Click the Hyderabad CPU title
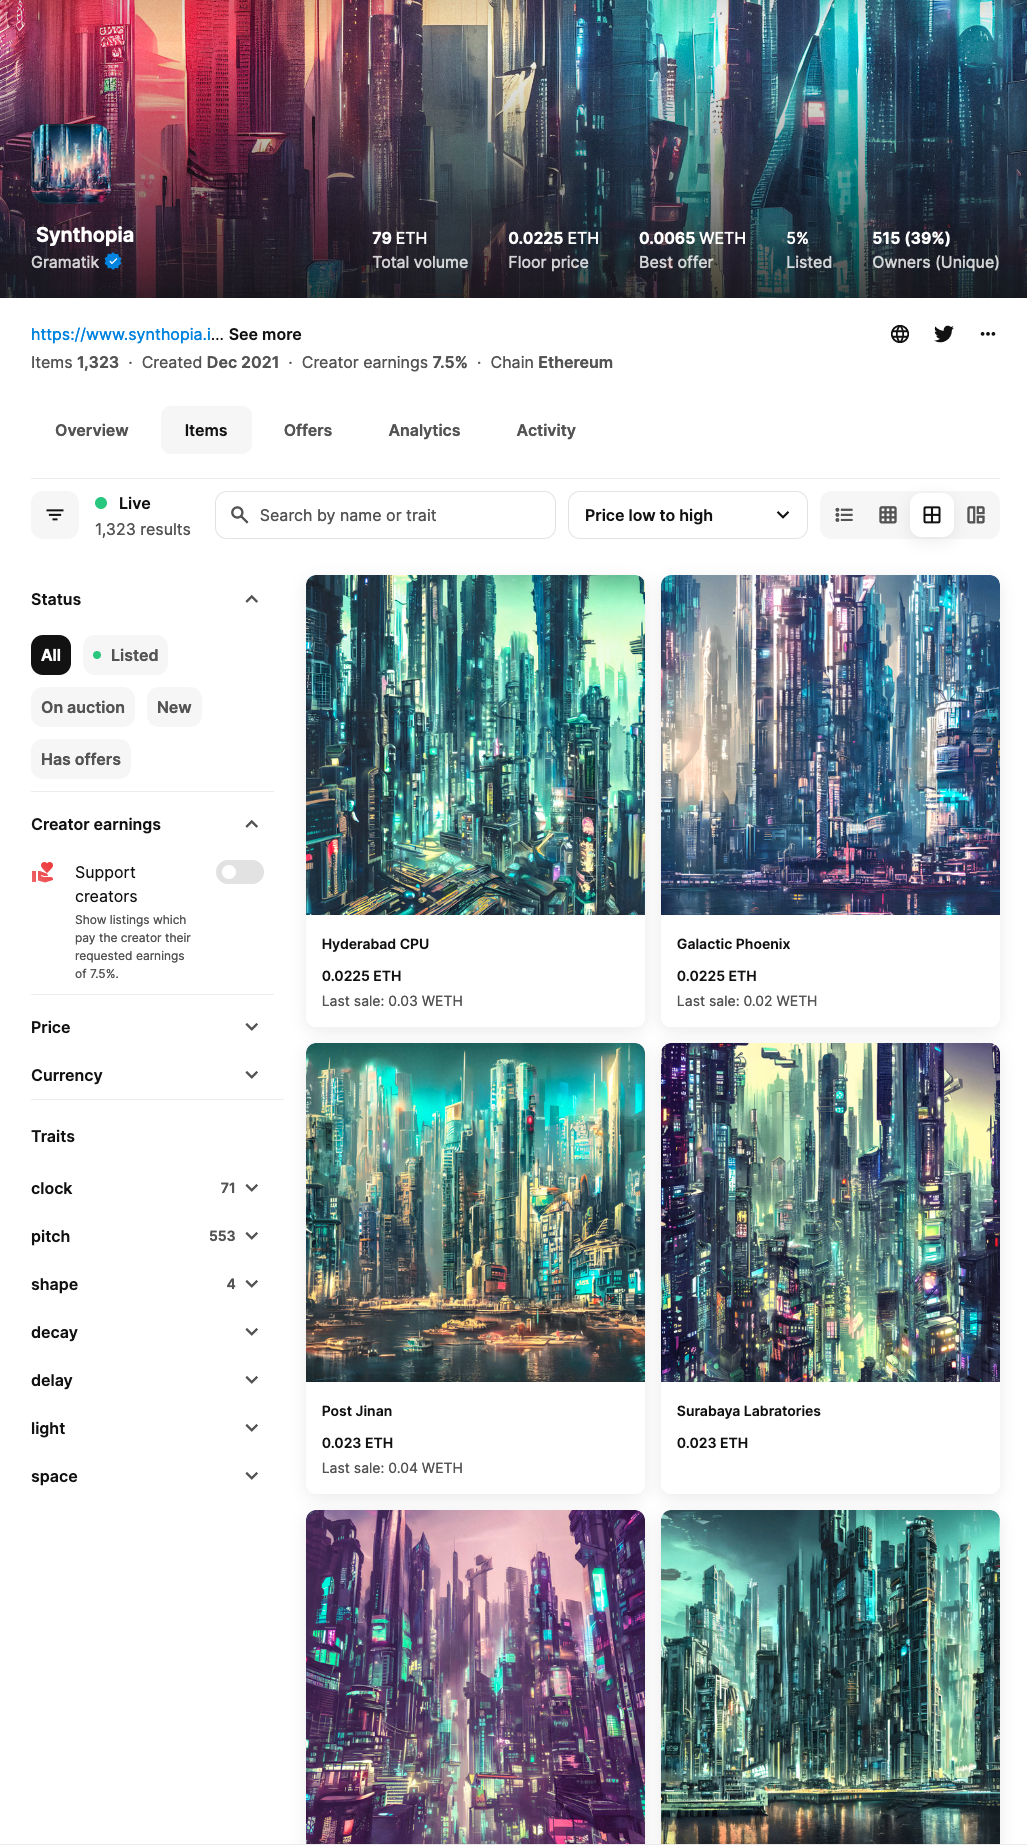Screen dimensions: 1027x1845 tap(375, 944)
